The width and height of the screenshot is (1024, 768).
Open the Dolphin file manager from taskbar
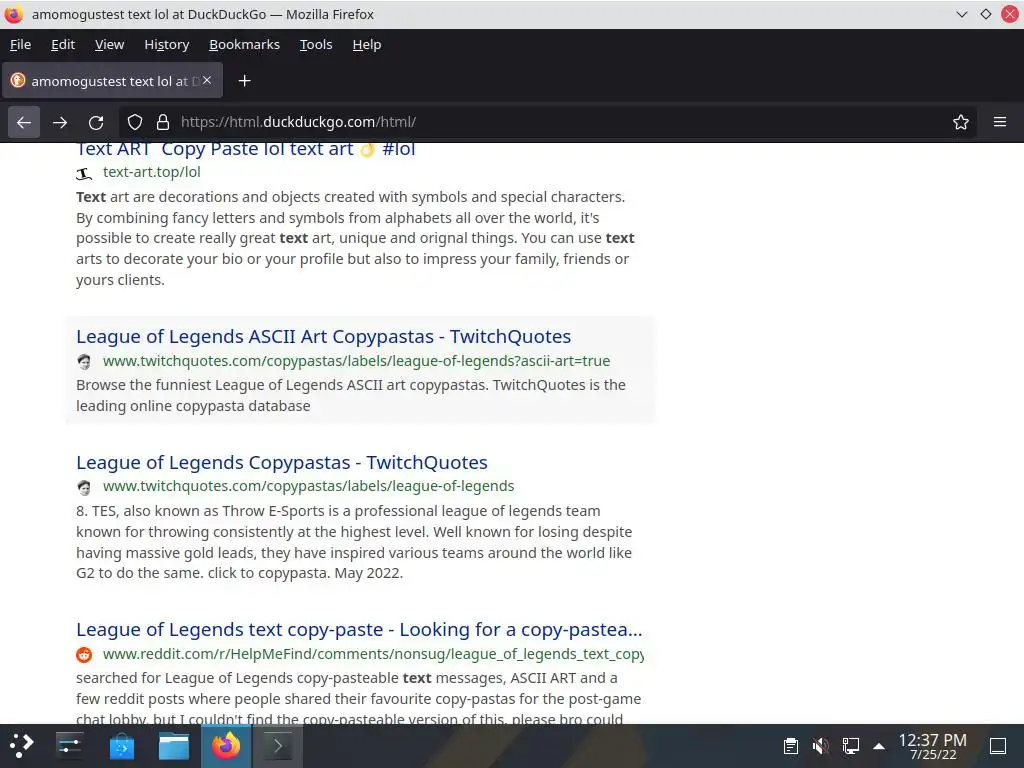174,746
